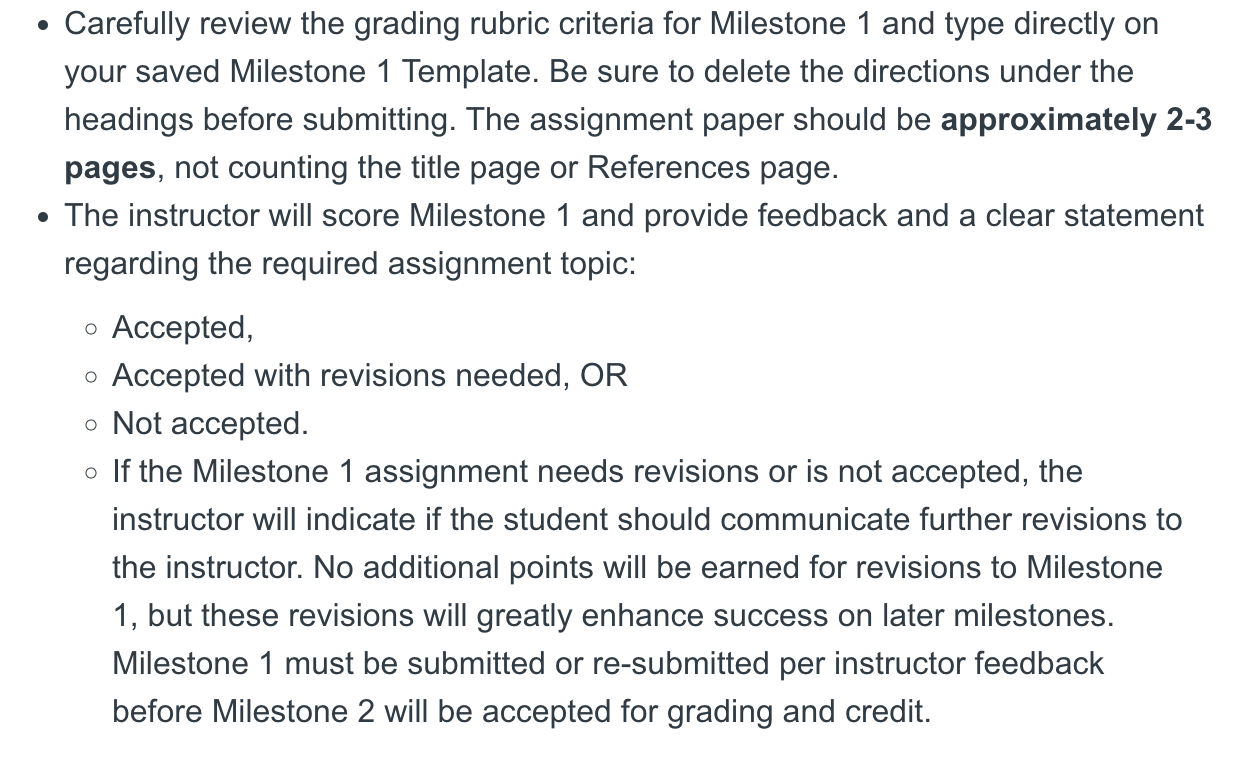Click the bold text "approximately 2-3"
Screen dimensions: 1258x760
click(1076, 120)
